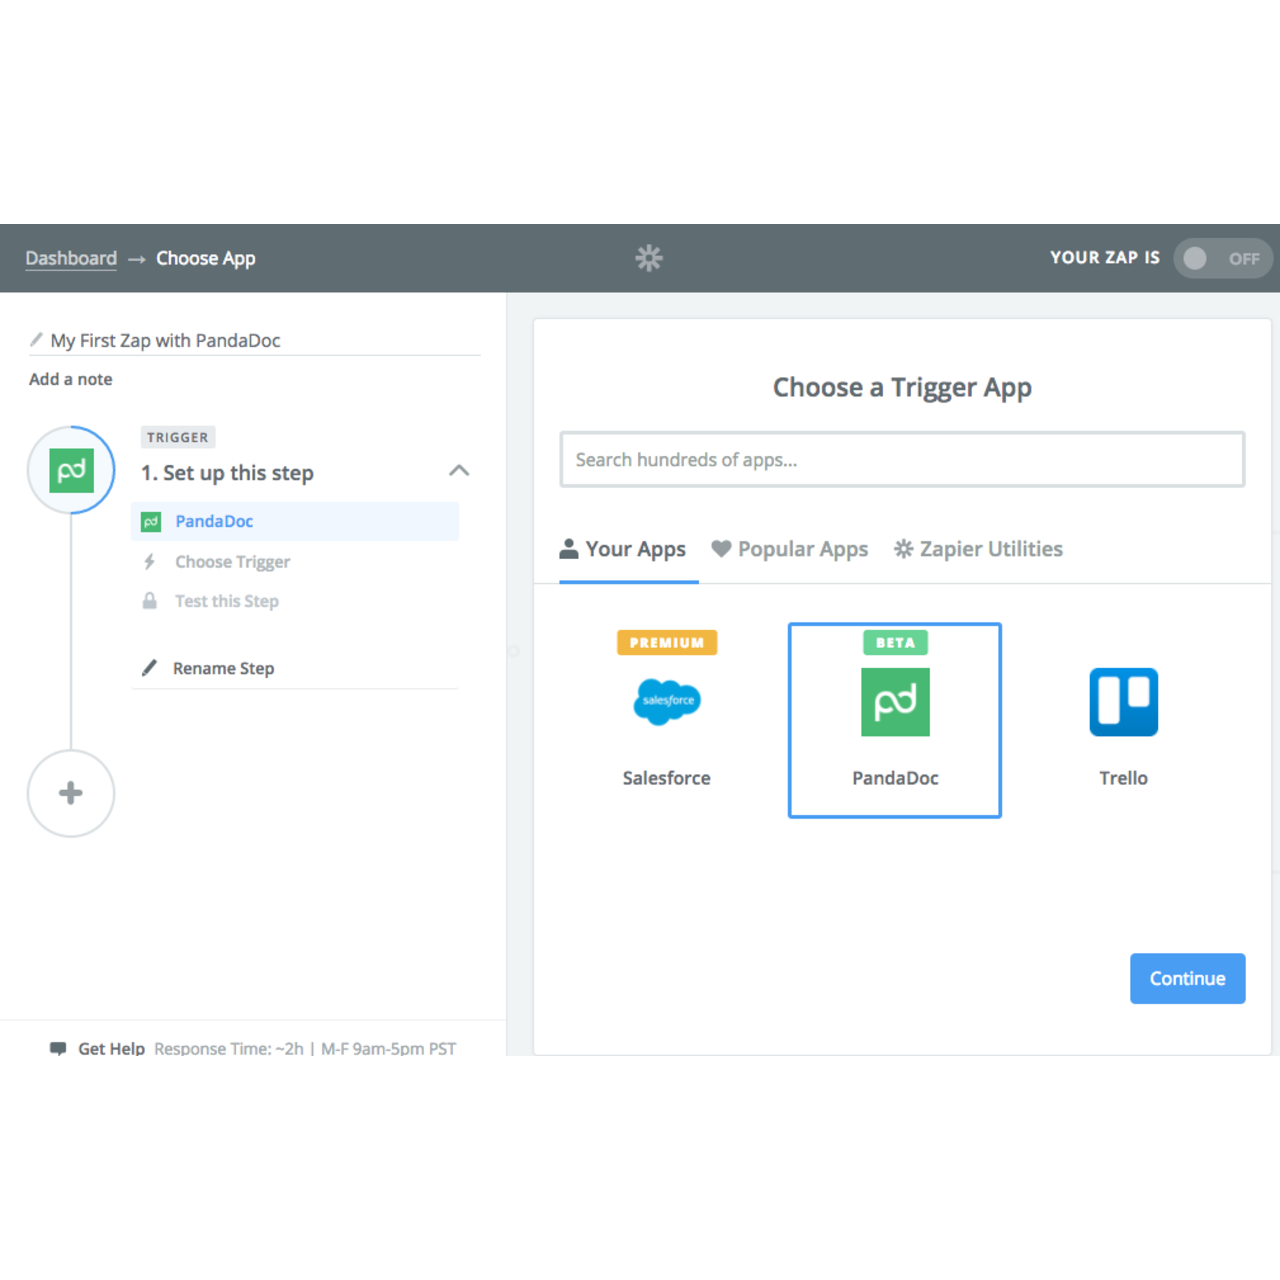This screenshot has width=1280, height=1280.
Task: Select the Your Apps tab
Action: (x=623, y=549)
